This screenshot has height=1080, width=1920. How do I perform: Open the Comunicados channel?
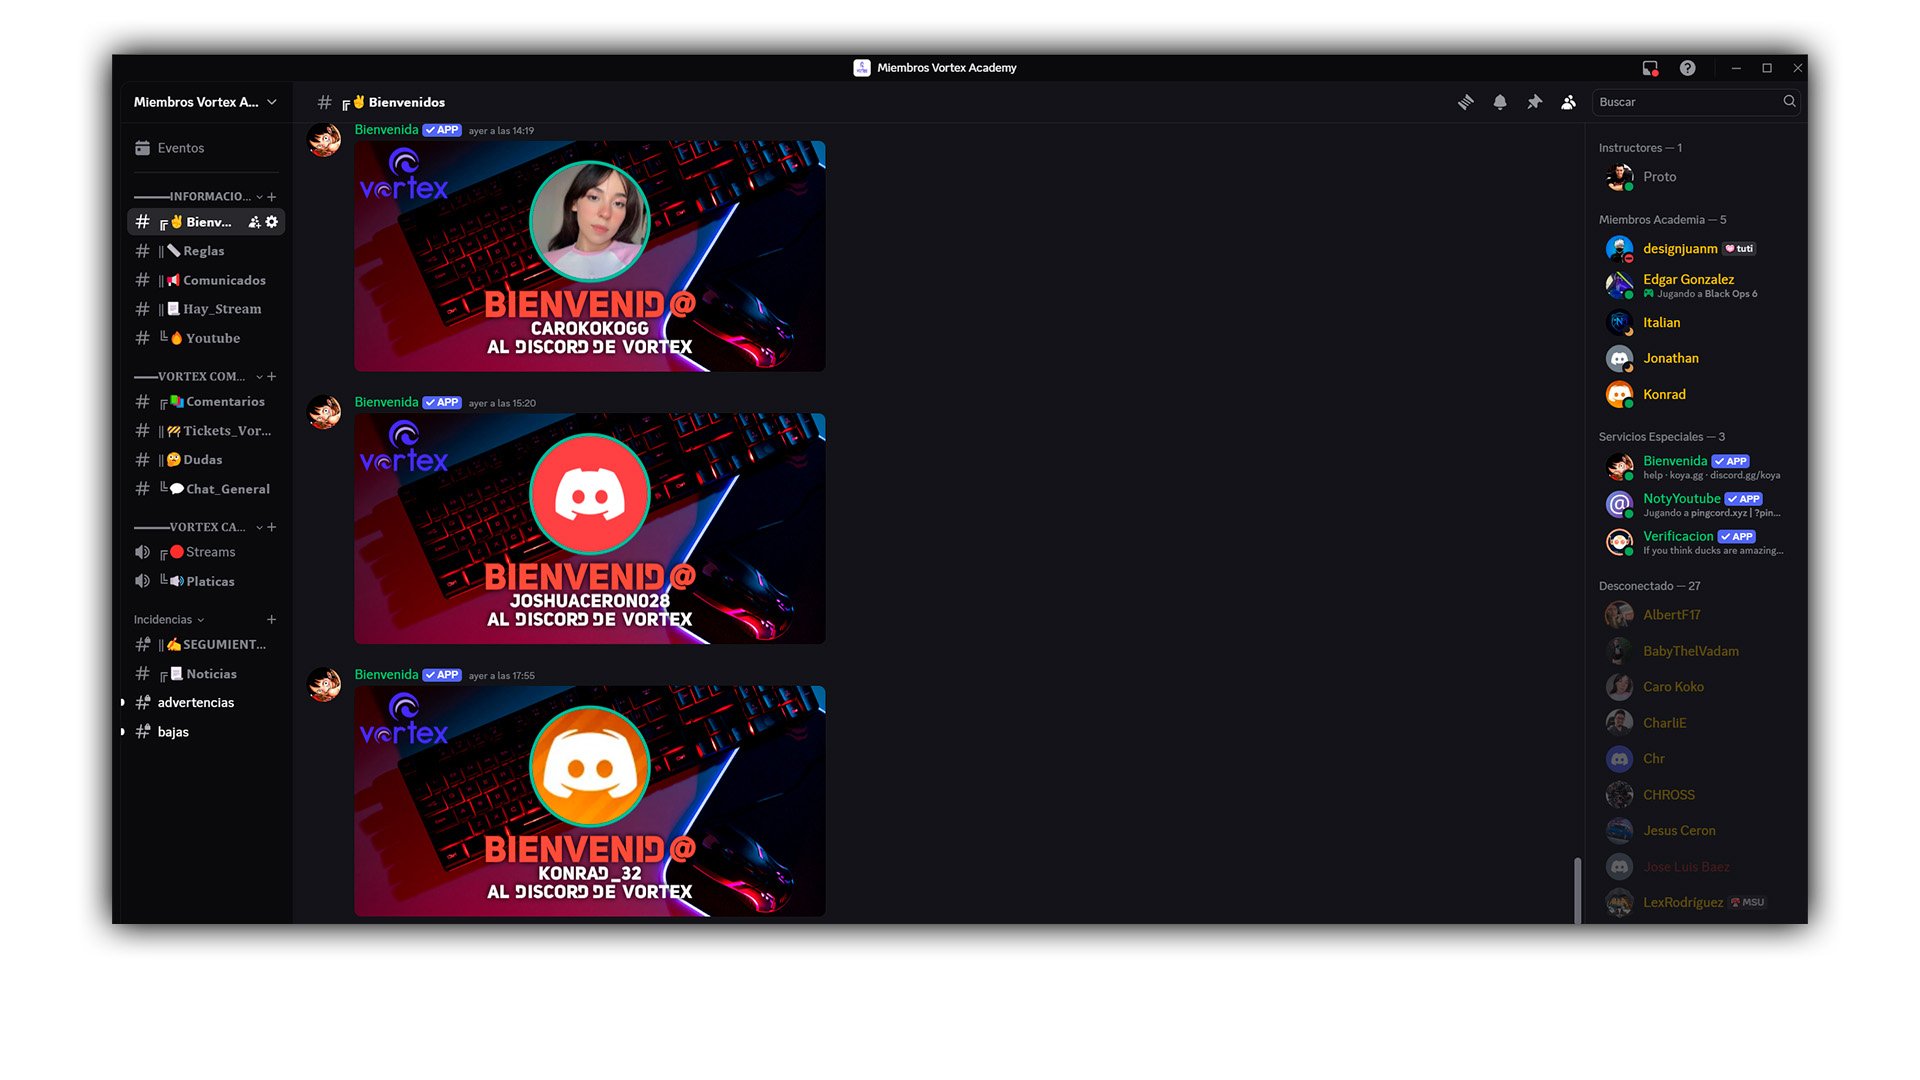206,280
